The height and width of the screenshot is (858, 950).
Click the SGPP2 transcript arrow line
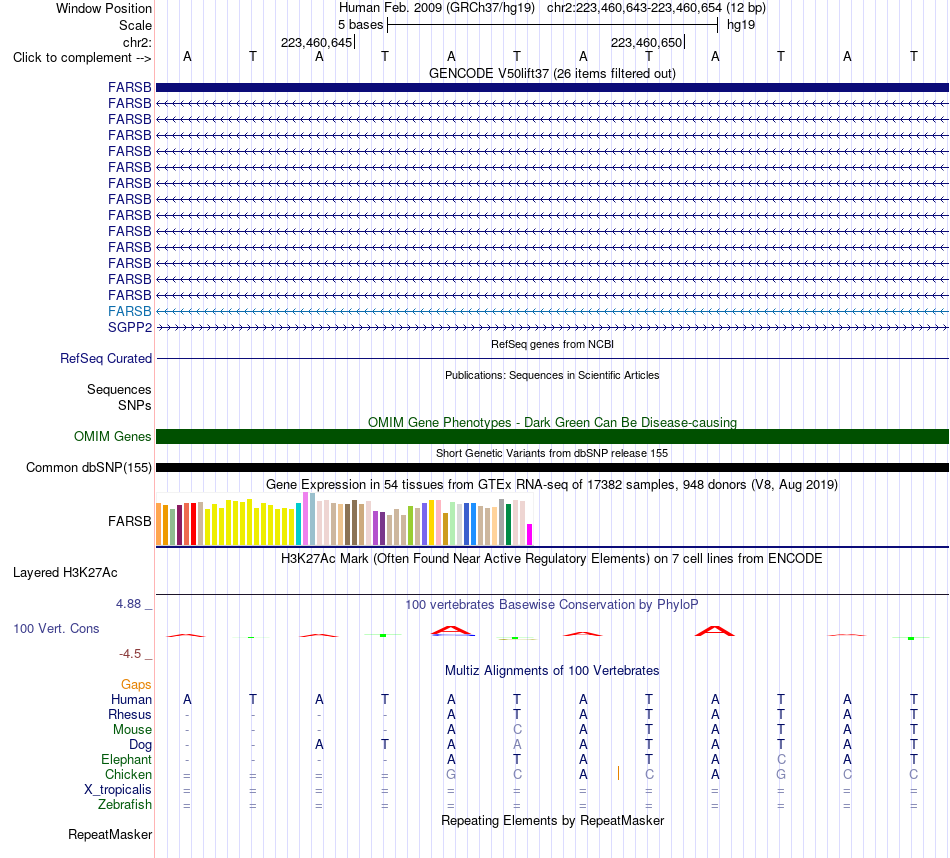552,327
